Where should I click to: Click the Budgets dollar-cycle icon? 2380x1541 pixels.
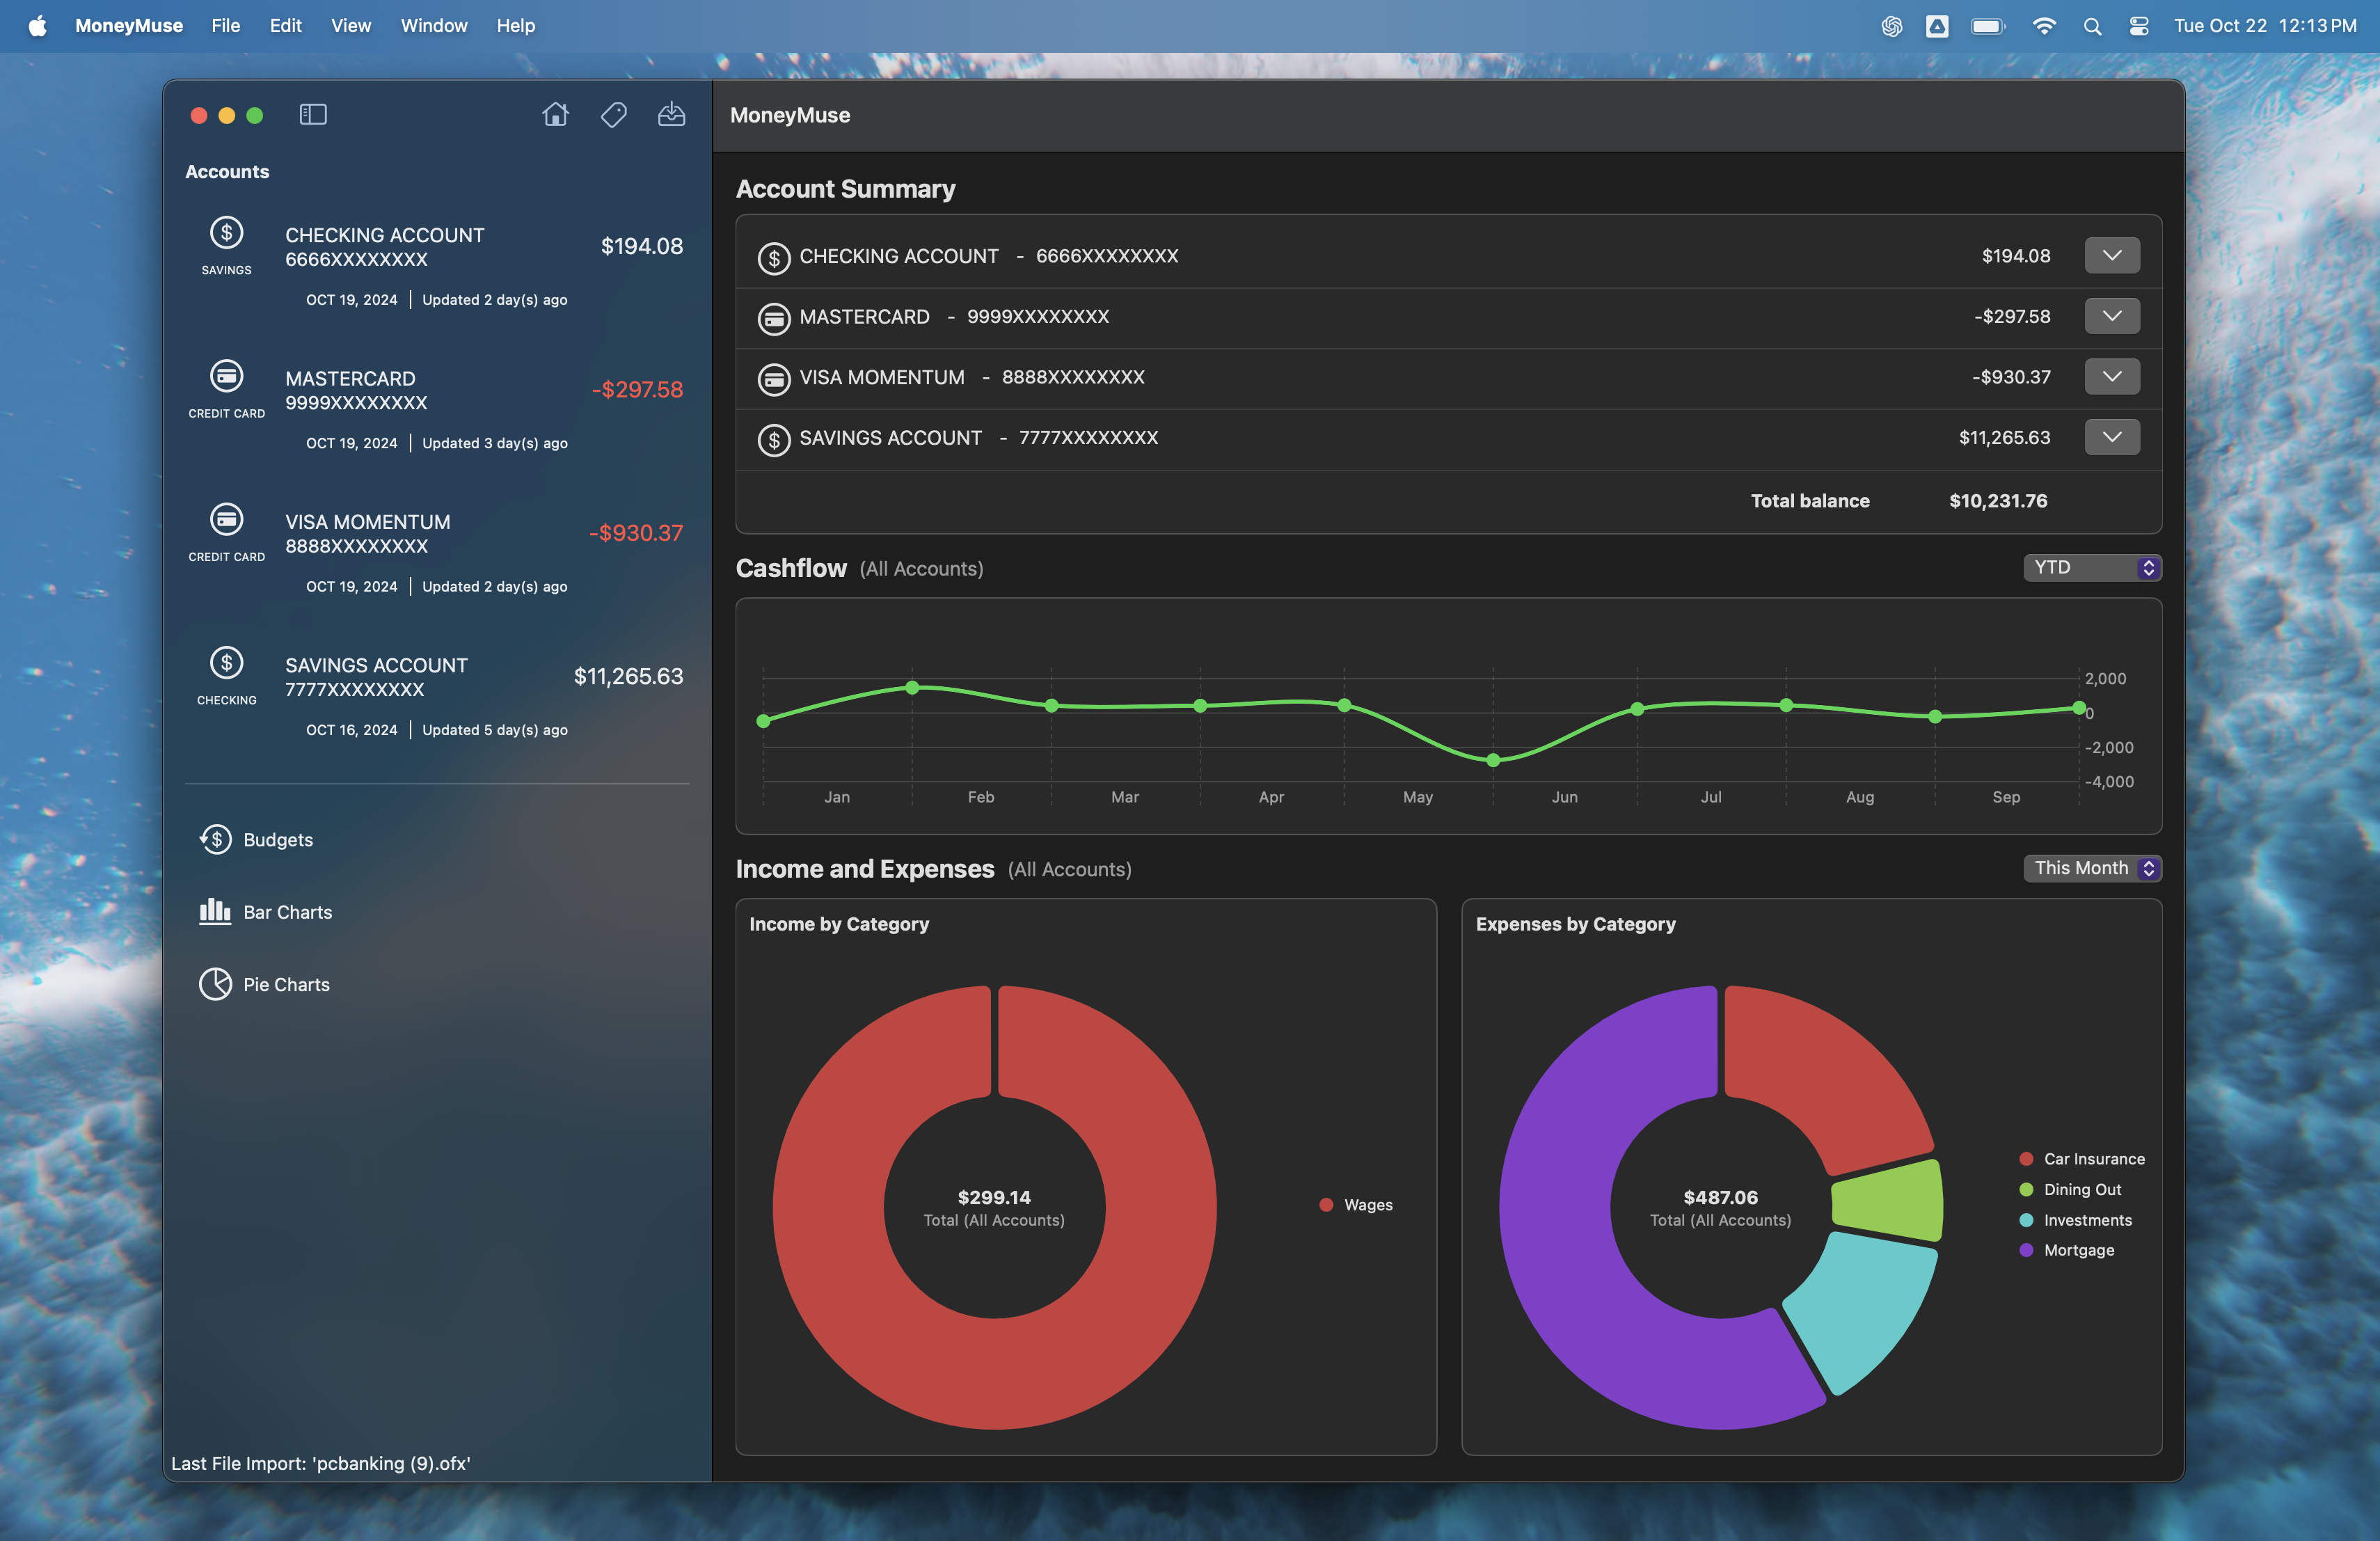[x=215, y=839]
